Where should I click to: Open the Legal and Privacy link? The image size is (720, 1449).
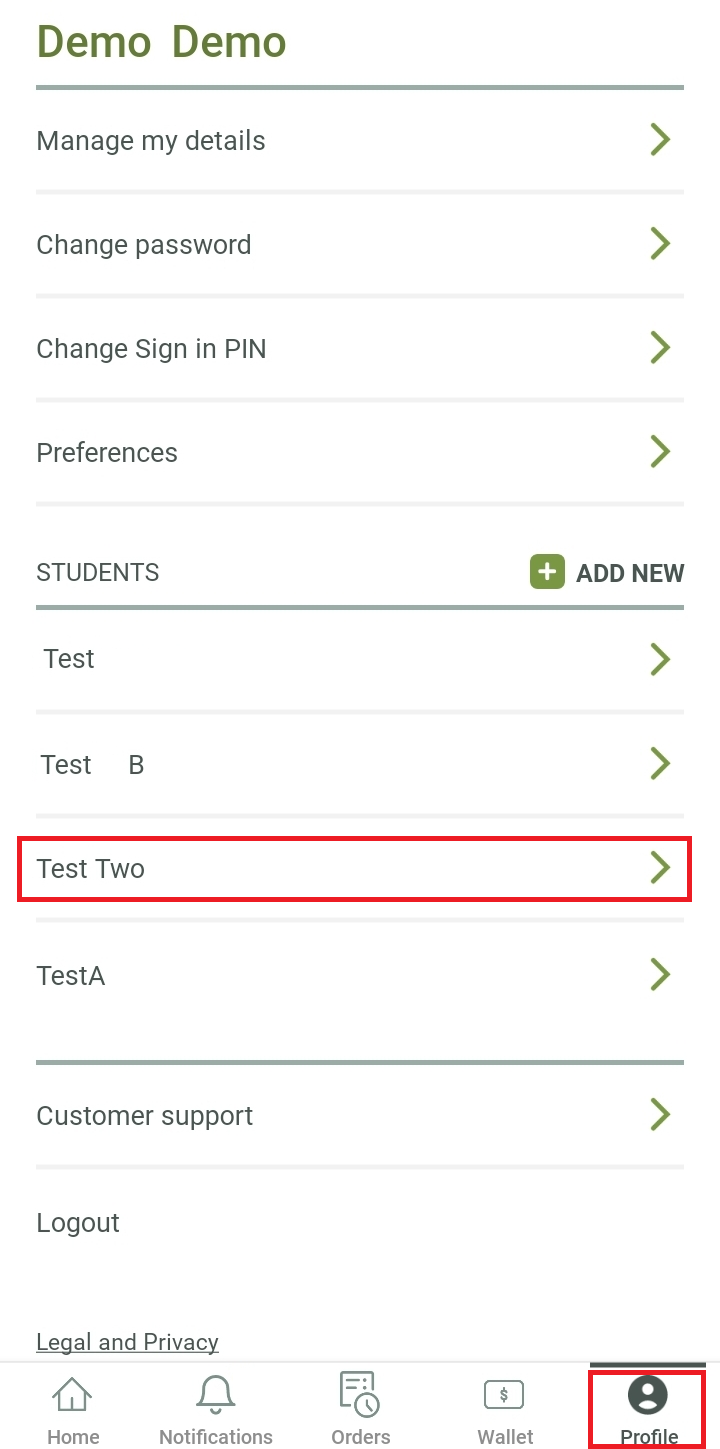coord(127,1341)
